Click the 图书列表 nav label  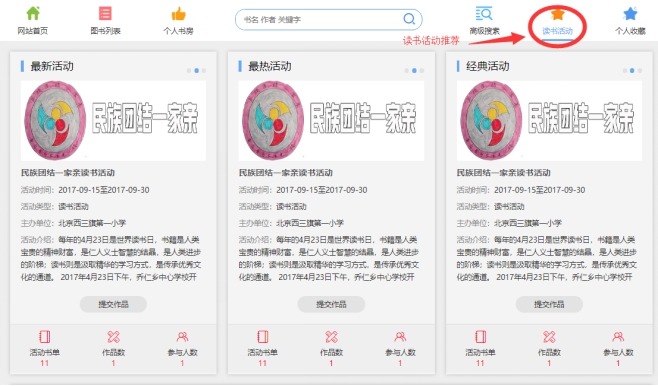pyautogui.click(x=105, y=31)
